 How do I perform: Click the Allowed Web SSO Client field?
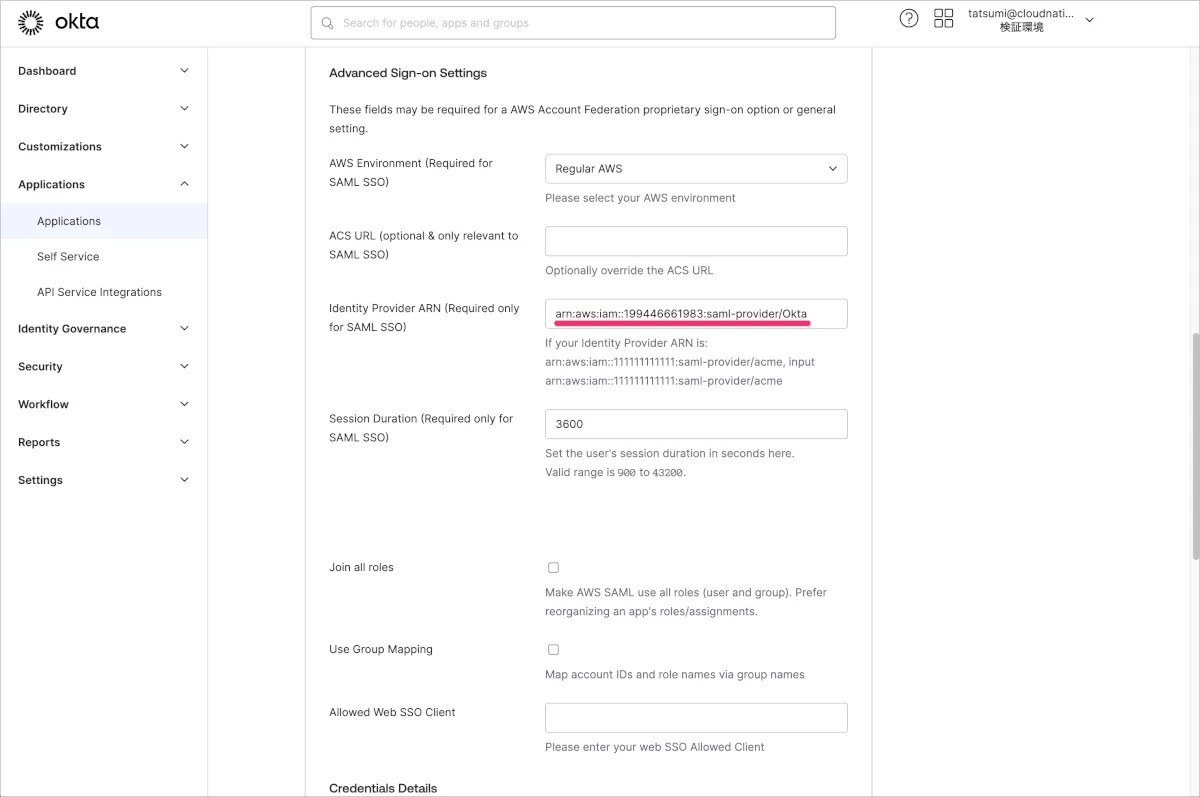click(x=696, y=718)
